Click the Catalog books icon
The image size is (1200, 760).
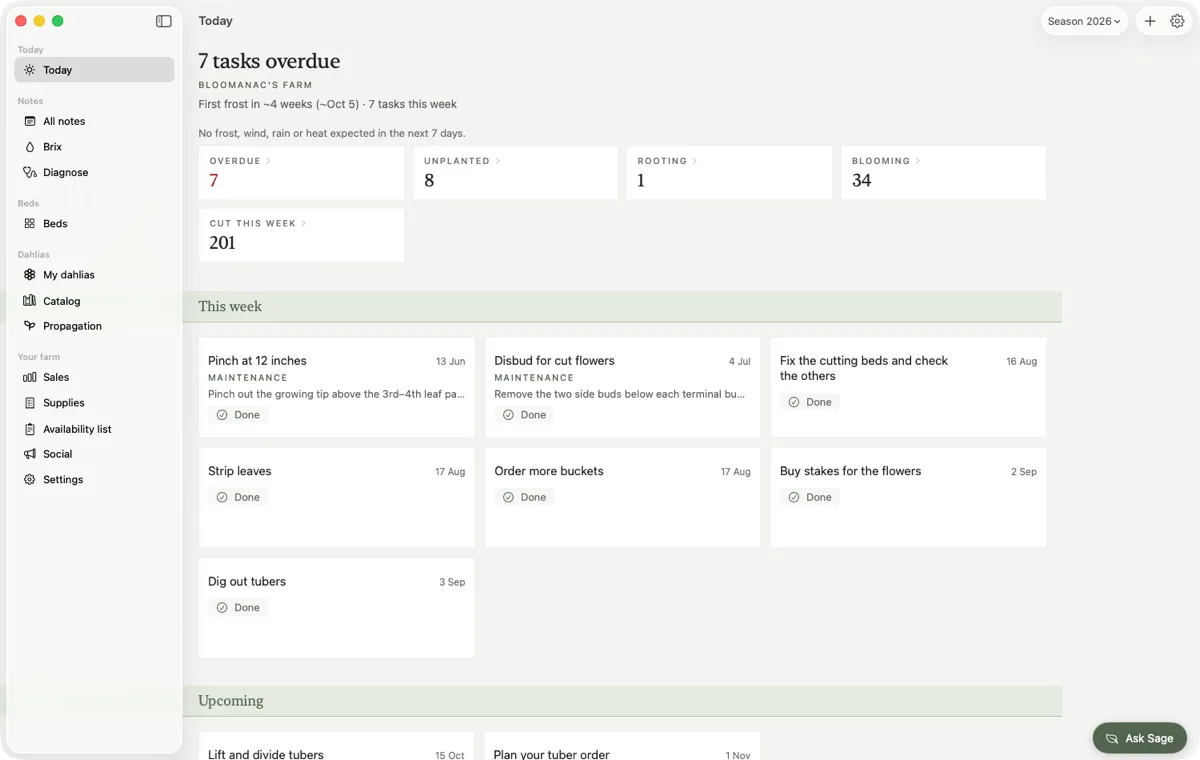tap(30, 301)
